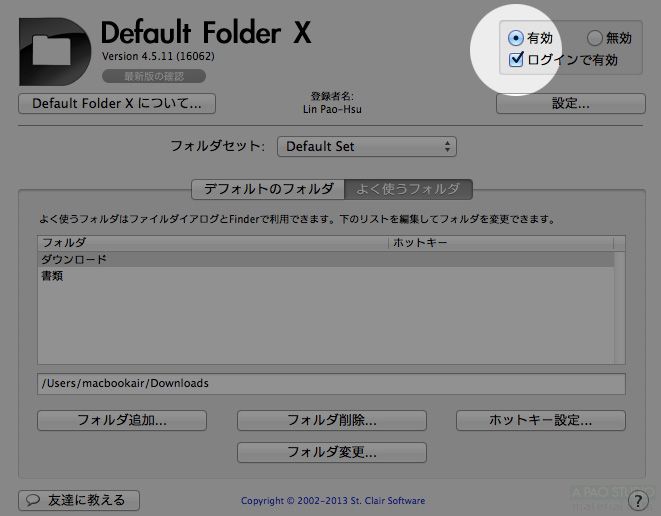Image resolution: width=661 pixels, height=516 pixels.
Task: Click the フォルダ削除 button
Action: [331, 420]
